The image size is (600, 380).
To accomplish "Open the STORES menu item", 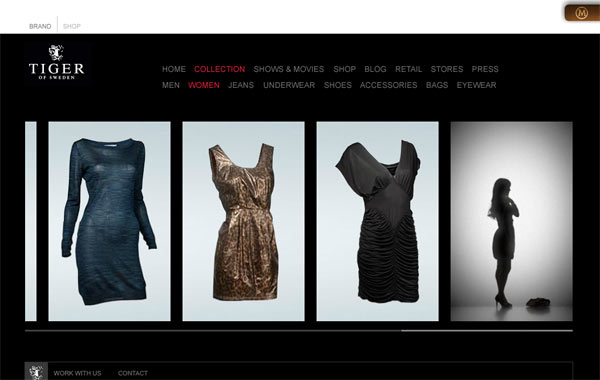I will pyautogui.click(x=447, y=69).
